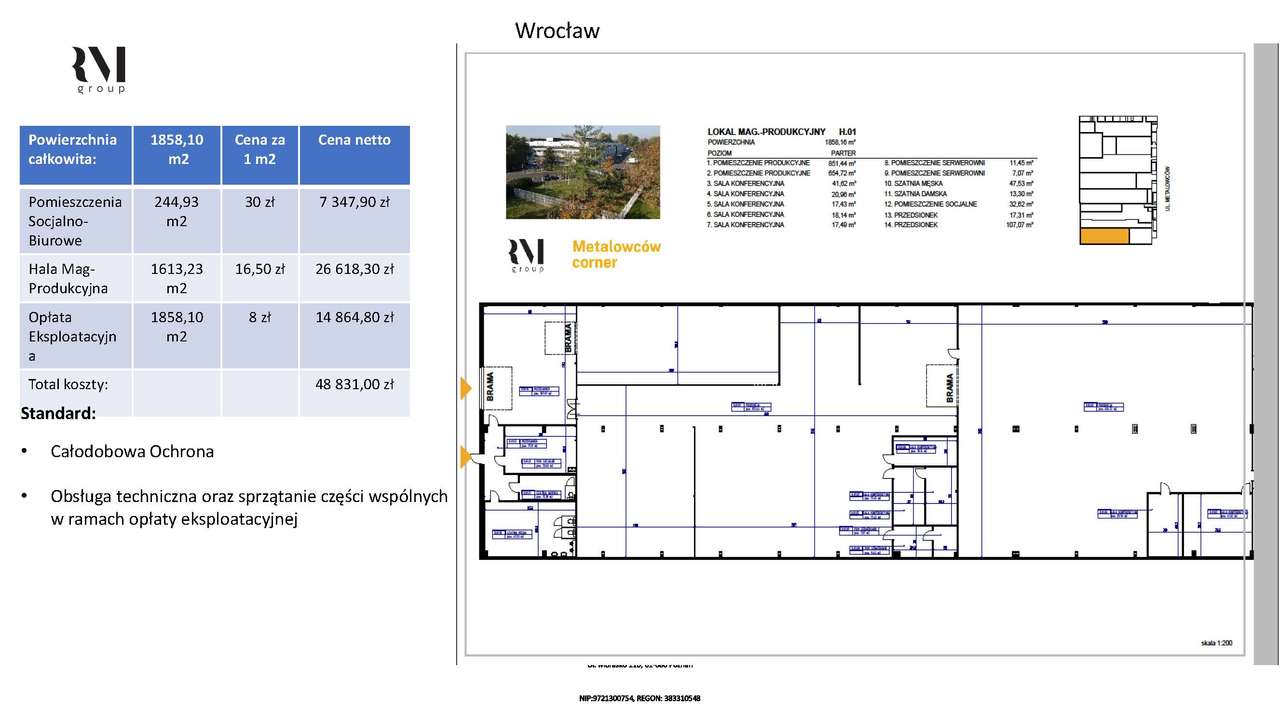
Task: Select the "26 618,30 zł" net price cell
Action: point(354,278)
